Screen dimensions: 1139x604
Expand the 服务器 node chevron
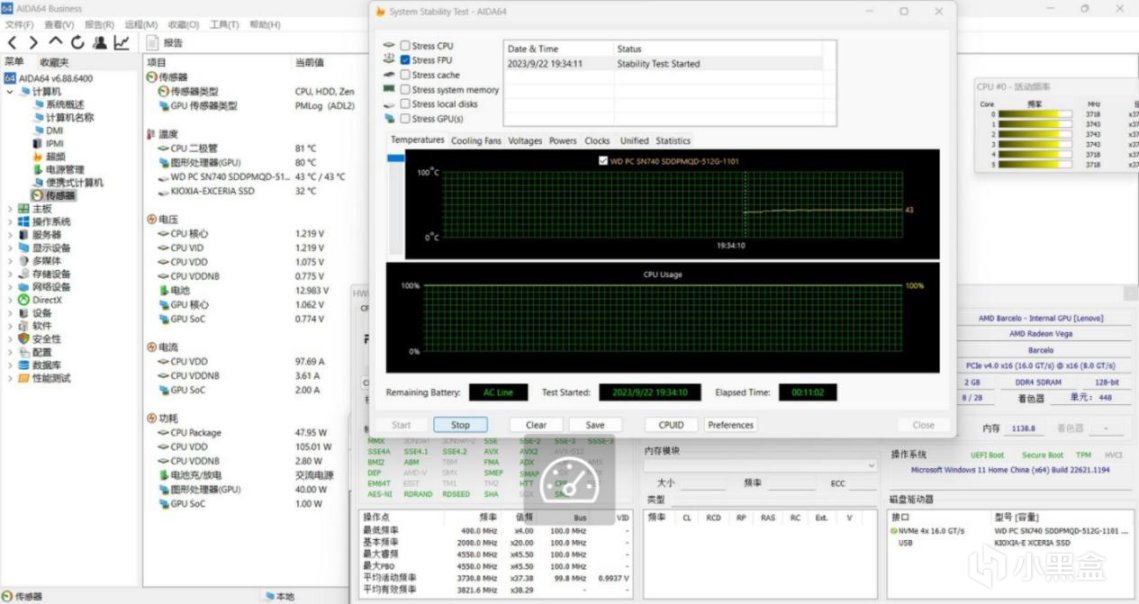coord(9,235)
